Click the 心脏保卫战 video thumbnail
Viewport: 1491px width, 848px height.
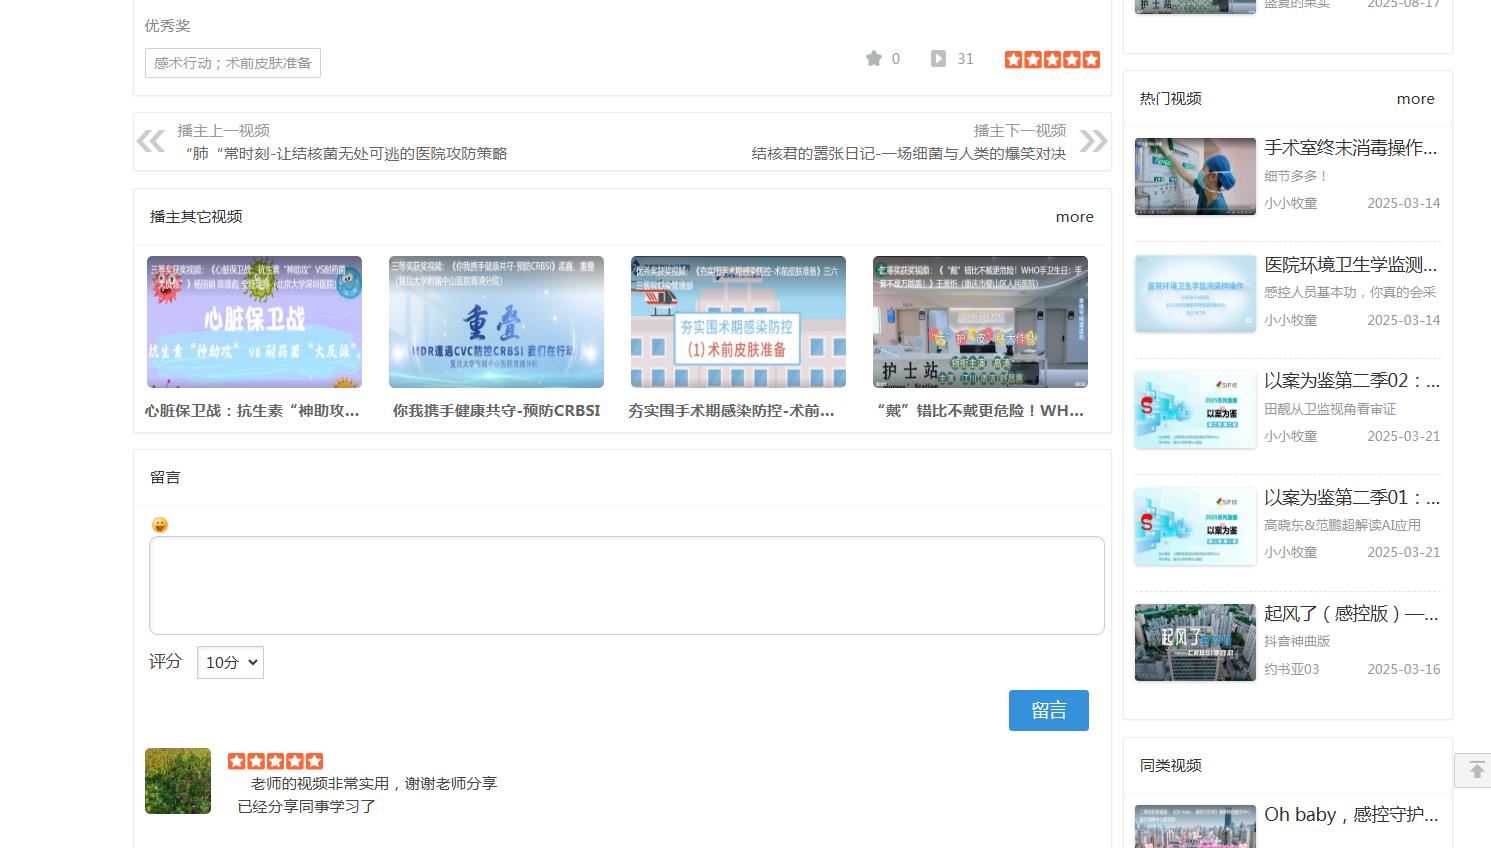[x=254, y=322]
